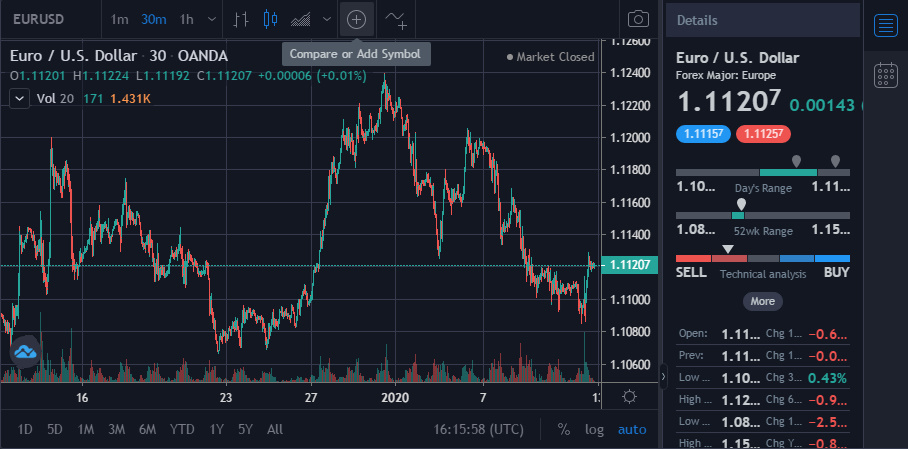Click Compare or Add Symbol plus icon

[356, 19]
